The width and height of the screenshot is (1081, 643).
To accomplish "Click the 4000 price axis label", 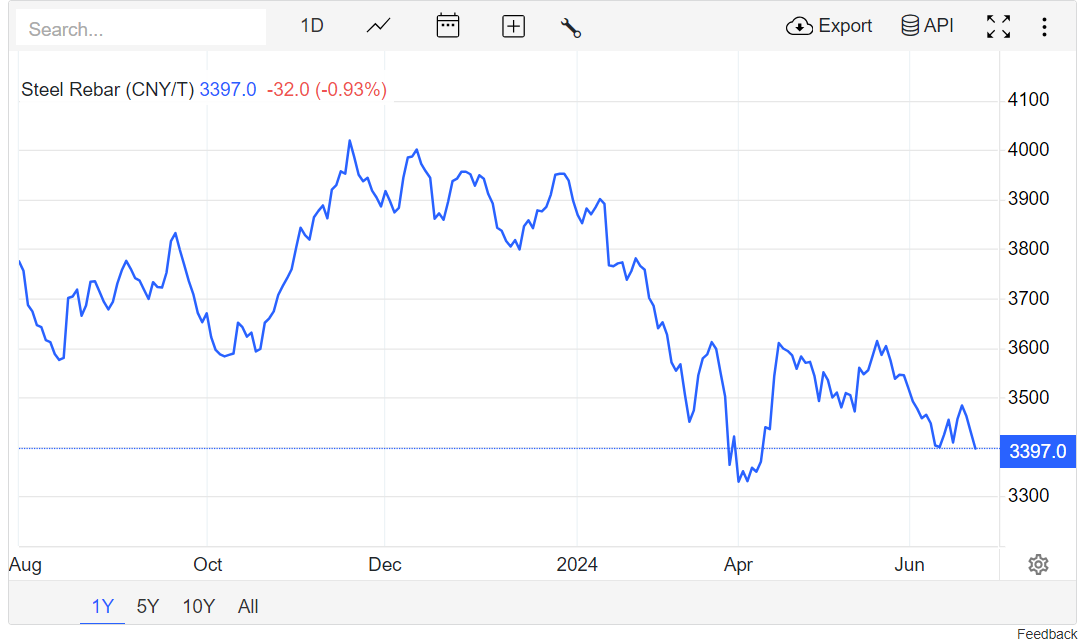I will point(1028,150).
